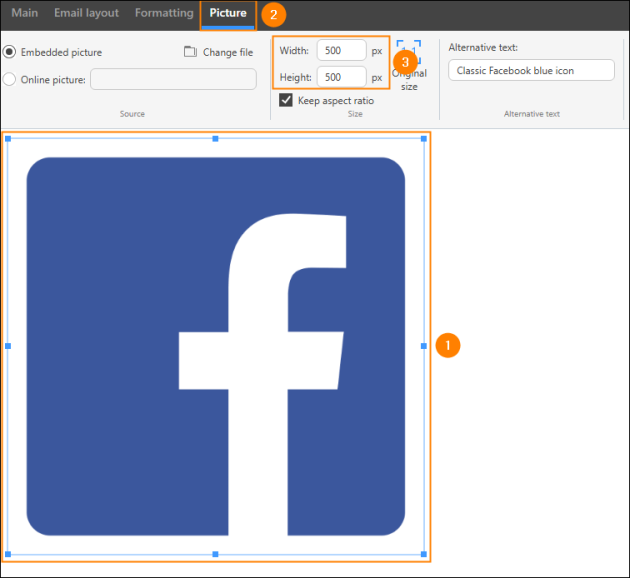This screenshot has width=630, height=578.
Task: Select the Picture tab
Action: [x=228, y=13]
